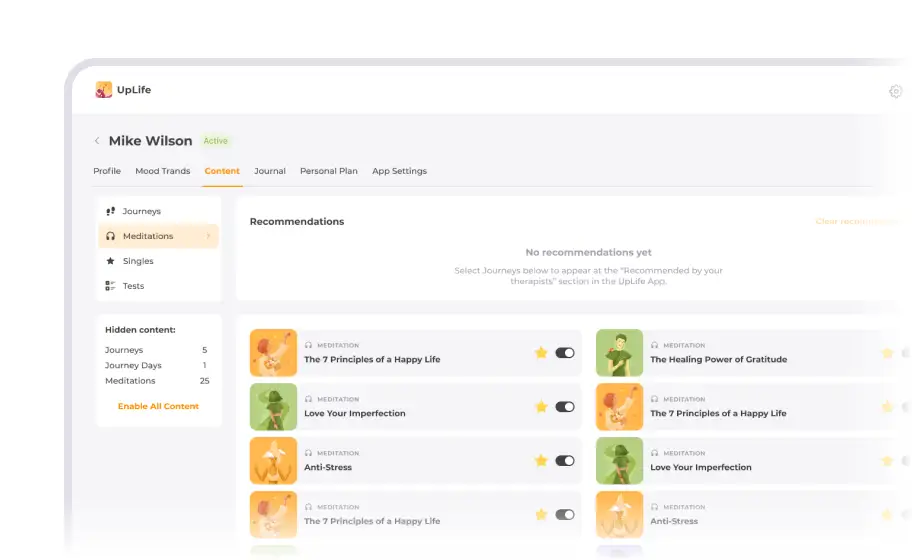
Task: Click 'No recommendations yet' message
Action: [x=588, y=252]
